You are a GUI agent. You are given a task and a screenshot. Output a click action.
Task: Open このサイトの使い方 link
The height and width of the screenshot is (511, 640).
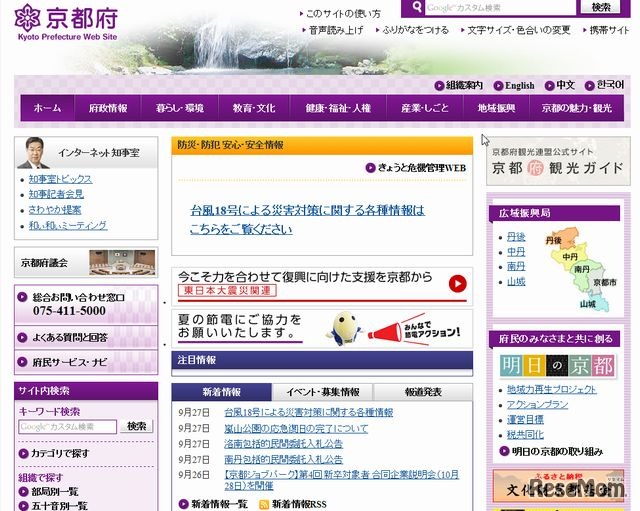[x=343, y=14]
